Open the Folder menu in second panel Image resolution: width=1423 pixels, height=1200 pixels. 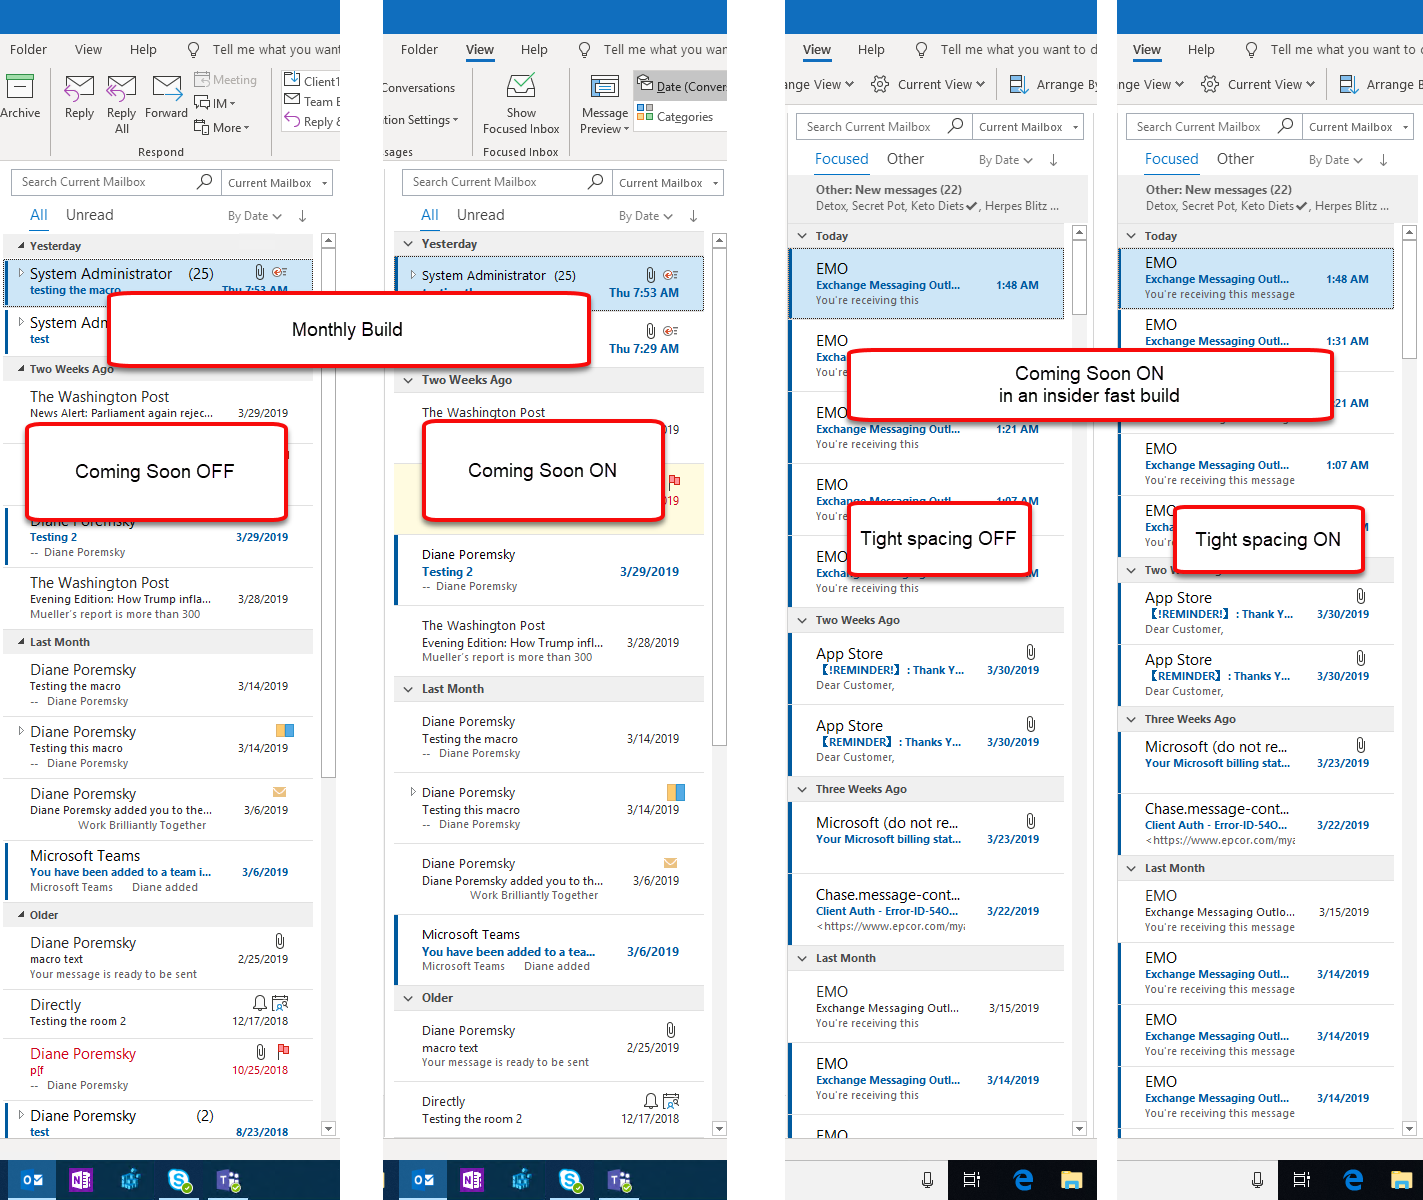pos(419,50)
